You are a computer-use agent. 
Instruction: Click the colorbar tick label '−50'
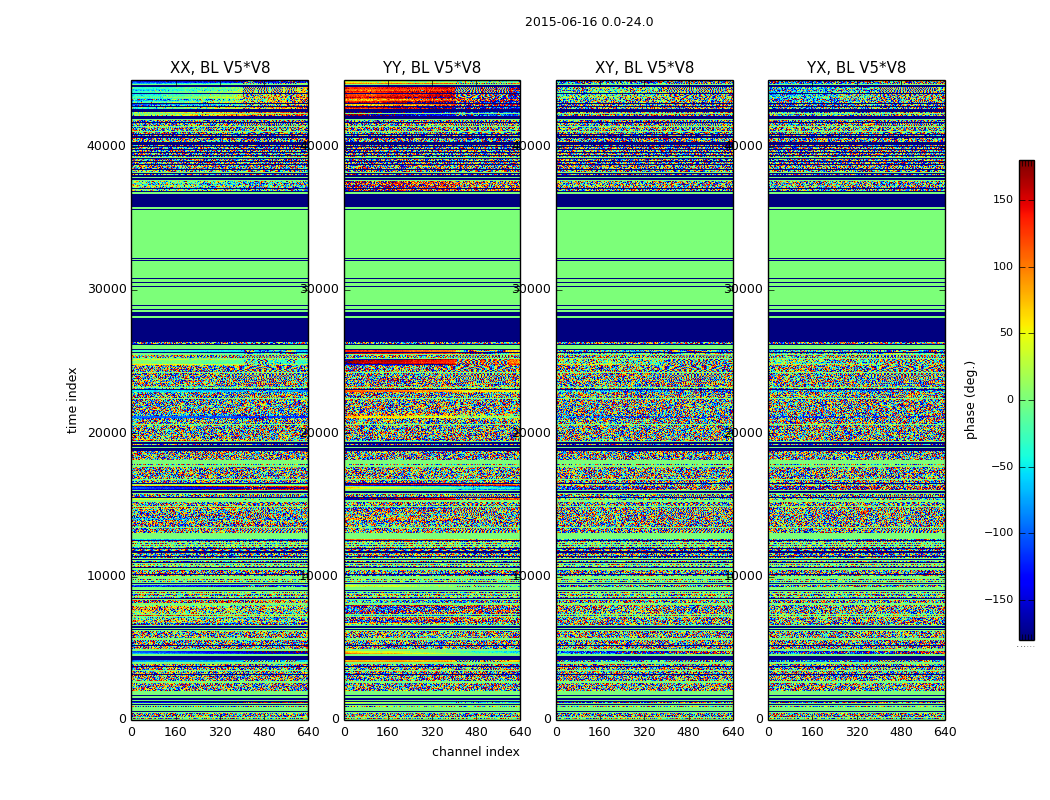1002,467
